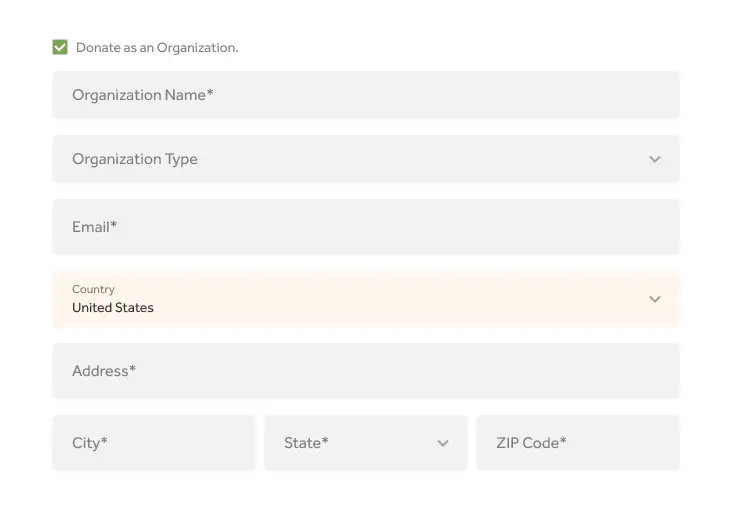Uncheck the Donate as an Organization checkbox

pos(60,47)
